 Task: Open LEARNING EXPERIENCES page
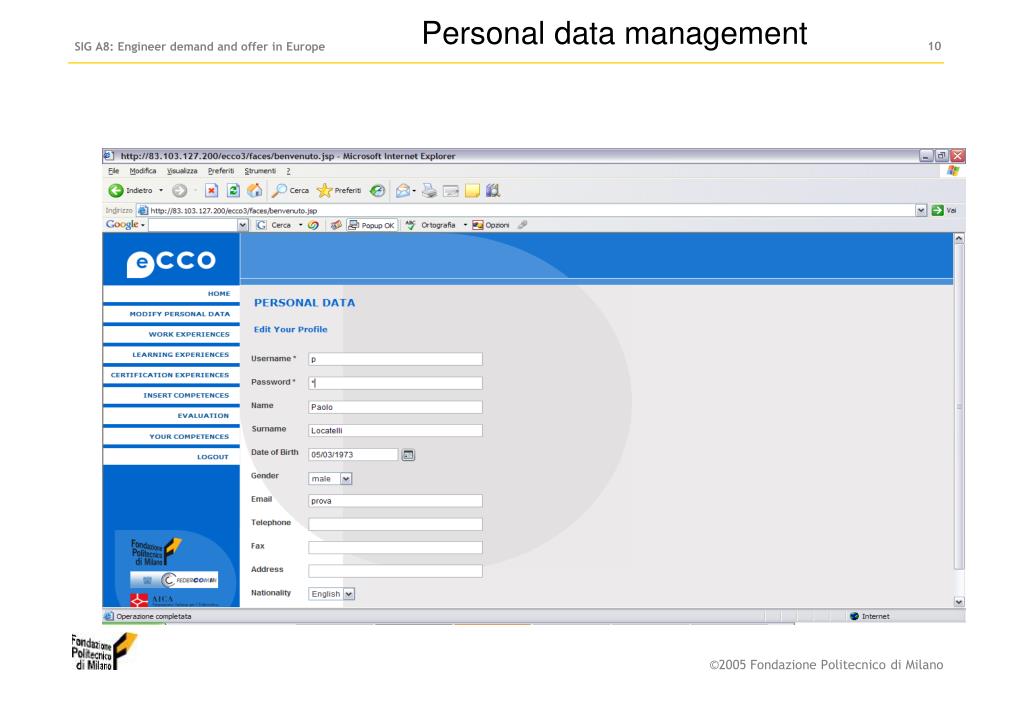(x=171, y=354)
